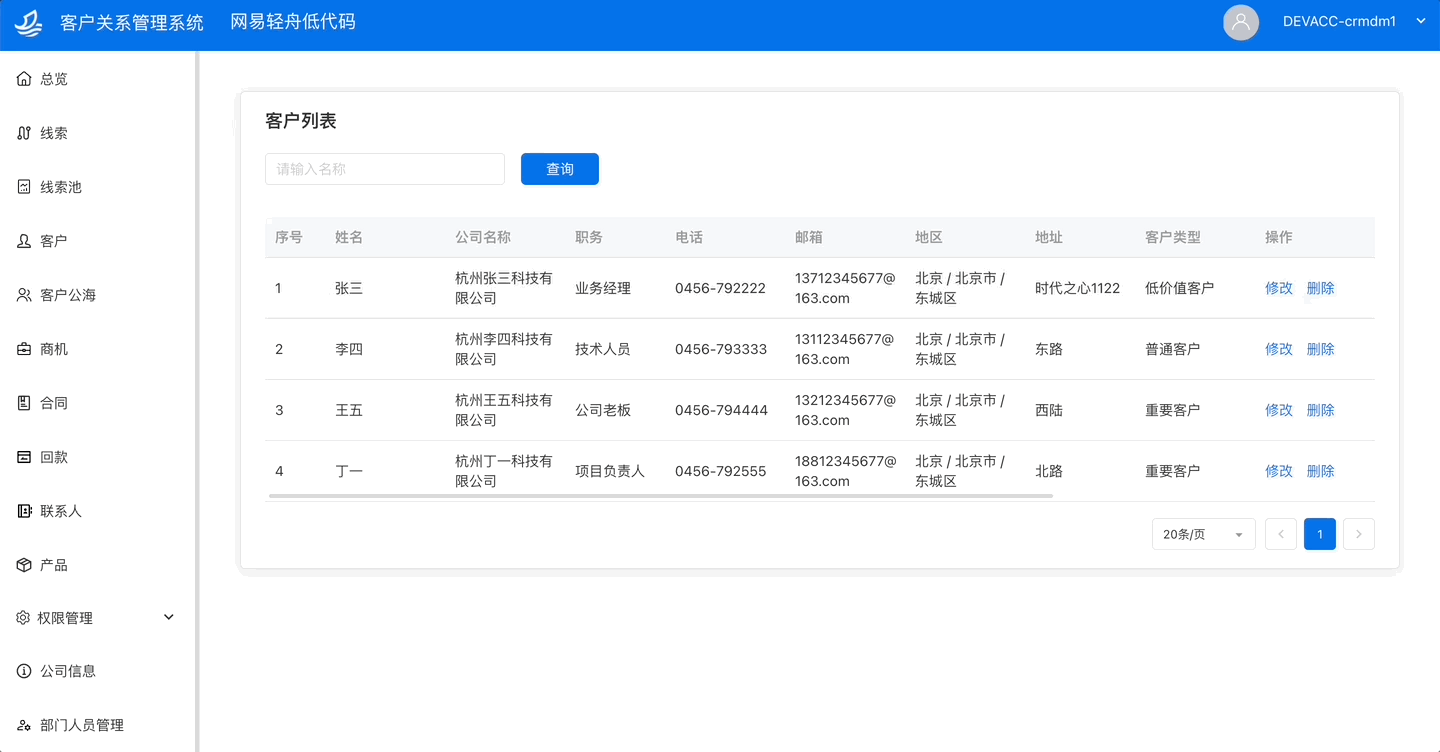
Task: Click the user avatar icon
Action: 1241,22
